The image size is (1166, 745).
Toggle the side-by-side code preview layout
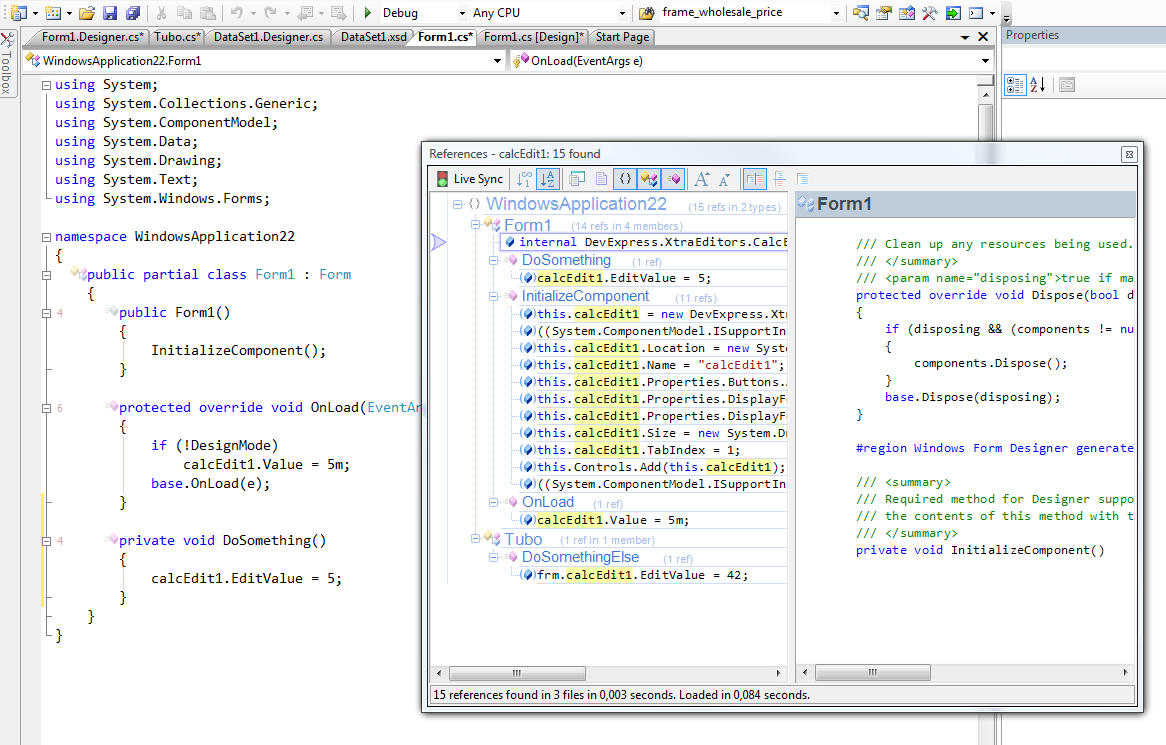[x=754, y=179]
